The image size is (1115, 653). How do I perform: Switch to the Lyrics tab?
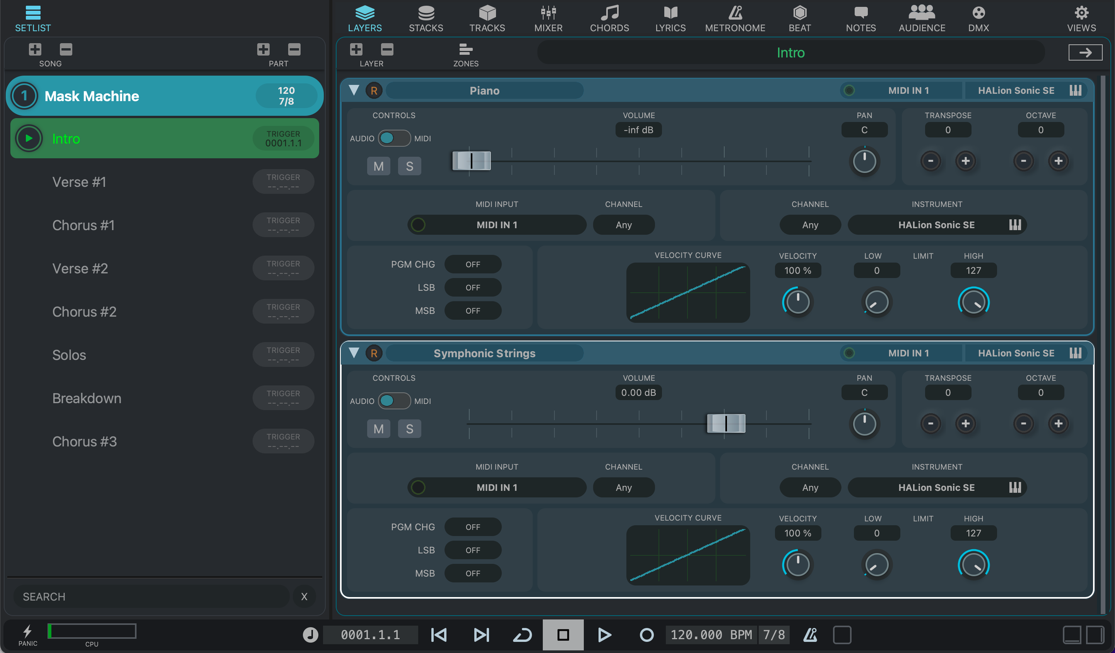(670, 18)
